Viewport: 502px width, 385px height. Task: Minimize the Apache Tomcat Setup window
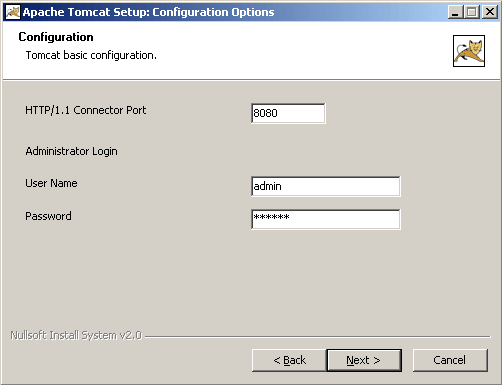(x=455, y=12)
